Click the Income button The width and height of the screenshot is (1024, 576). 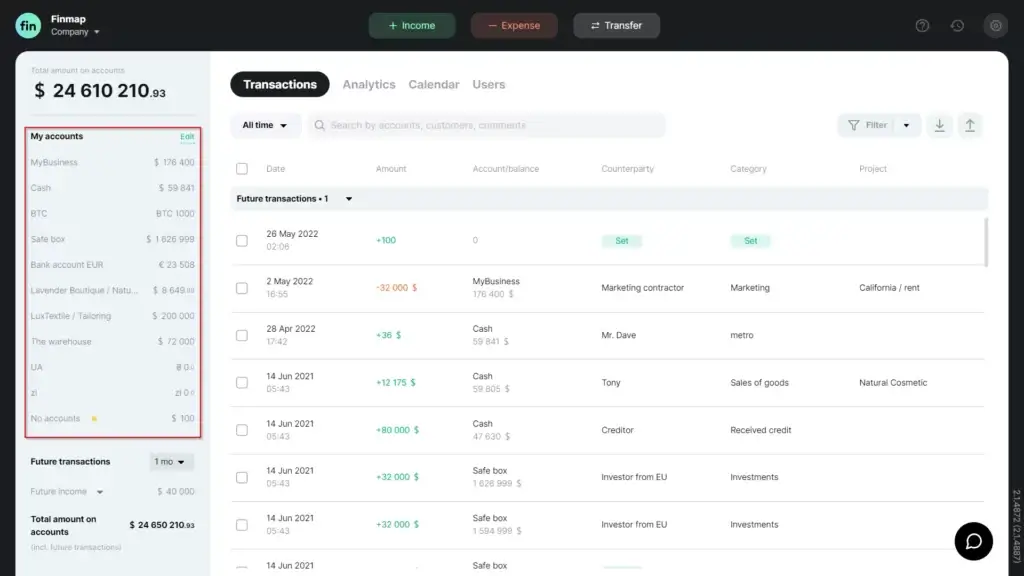[x=411, y=25]
